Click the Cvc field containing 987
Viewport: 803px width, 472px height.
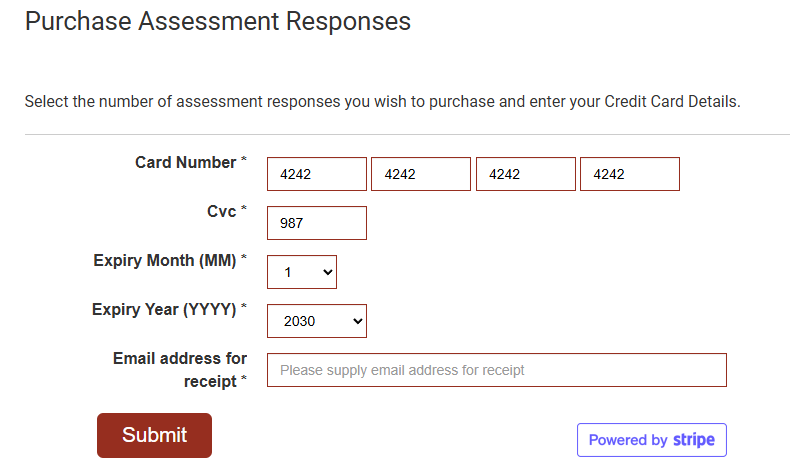pos(316,223)
